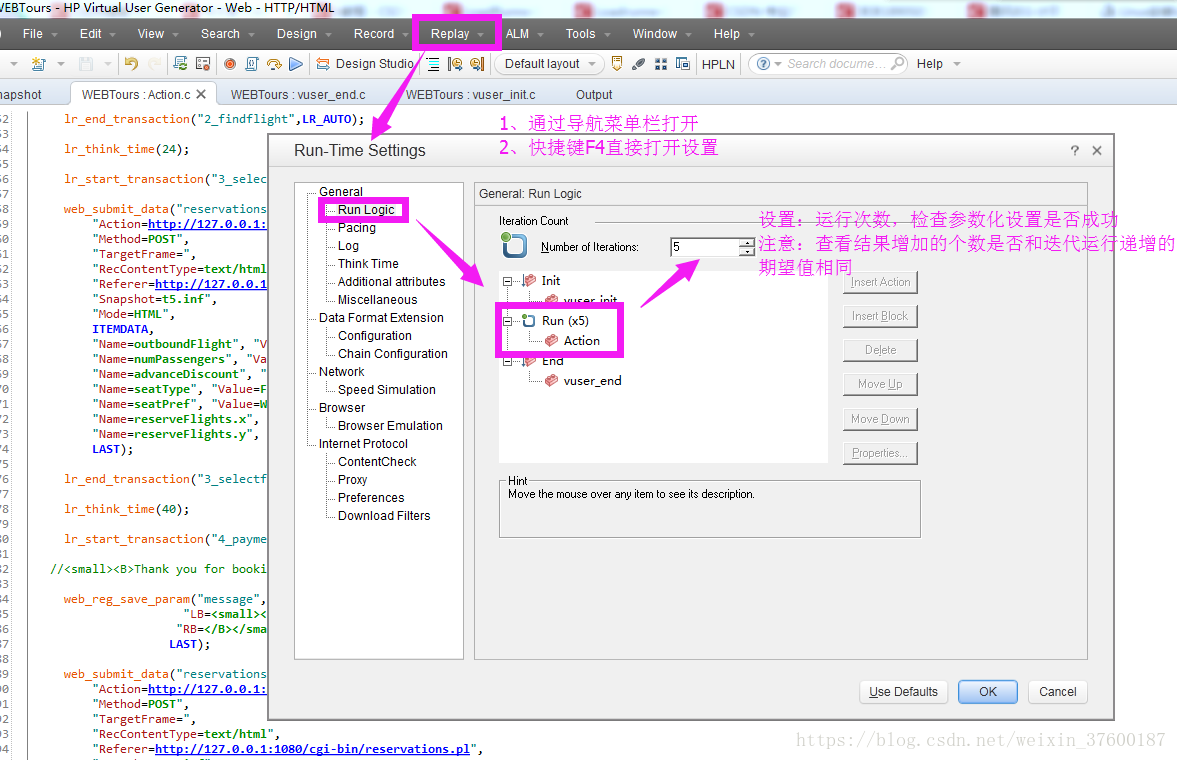Select Speed Simulation in settings tree
The width and height of the screenshot is (1177, 760).
point(387,390)
